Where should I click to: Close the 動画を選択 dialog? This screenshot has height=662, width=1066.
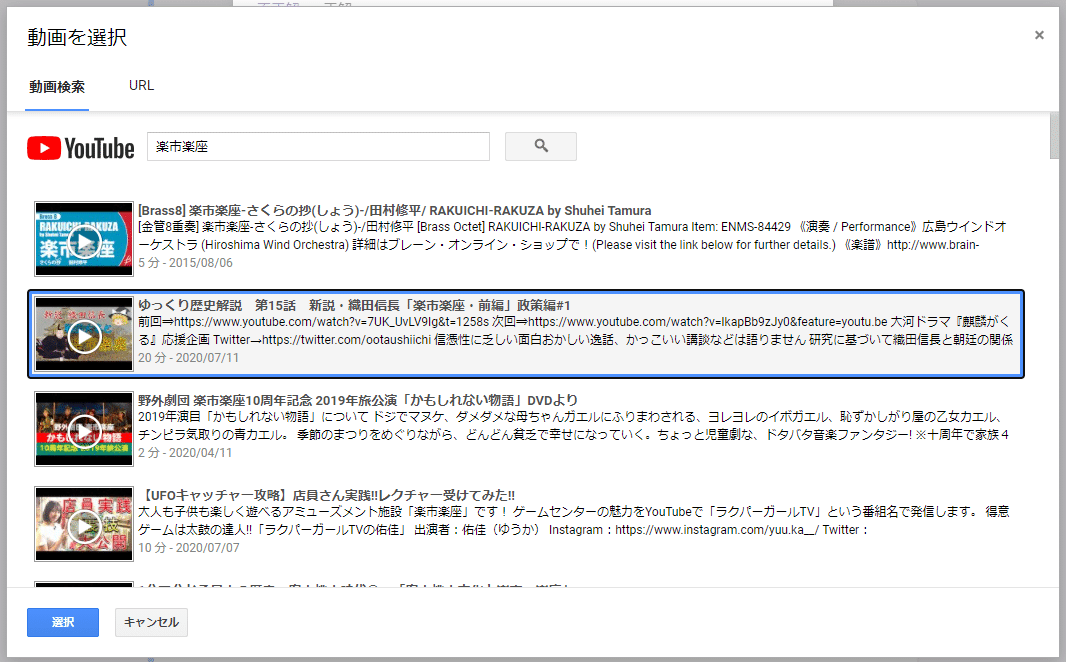click(x=1039, y=35)
